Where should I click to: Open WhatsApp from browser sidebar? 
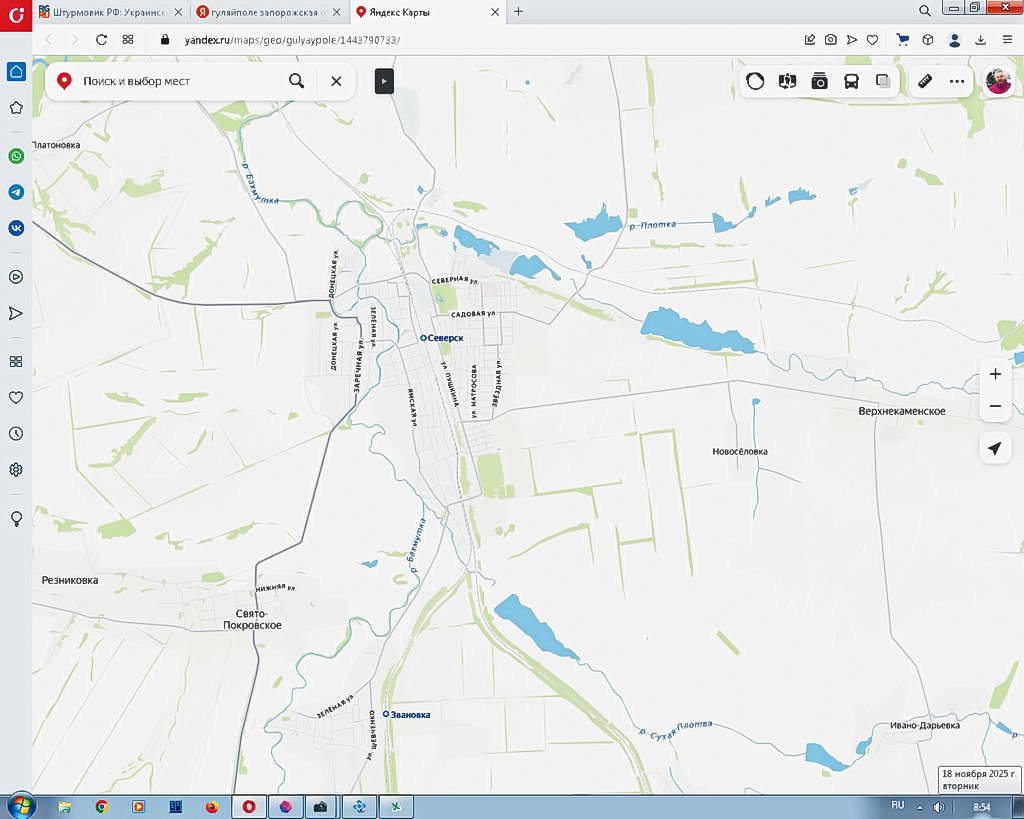(x=16, y=156)
